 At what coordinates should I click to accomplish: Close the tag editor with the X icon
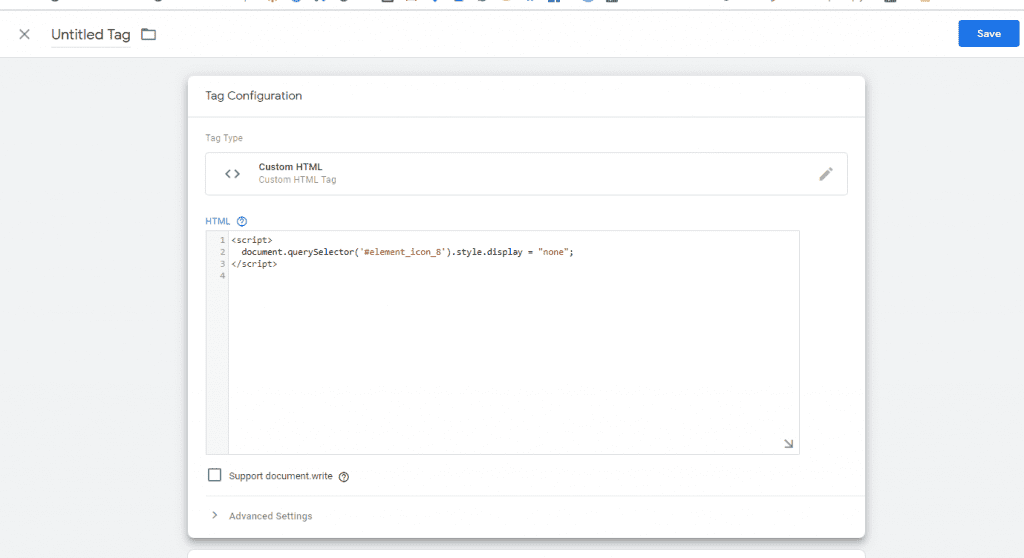(x=24, y=34)
